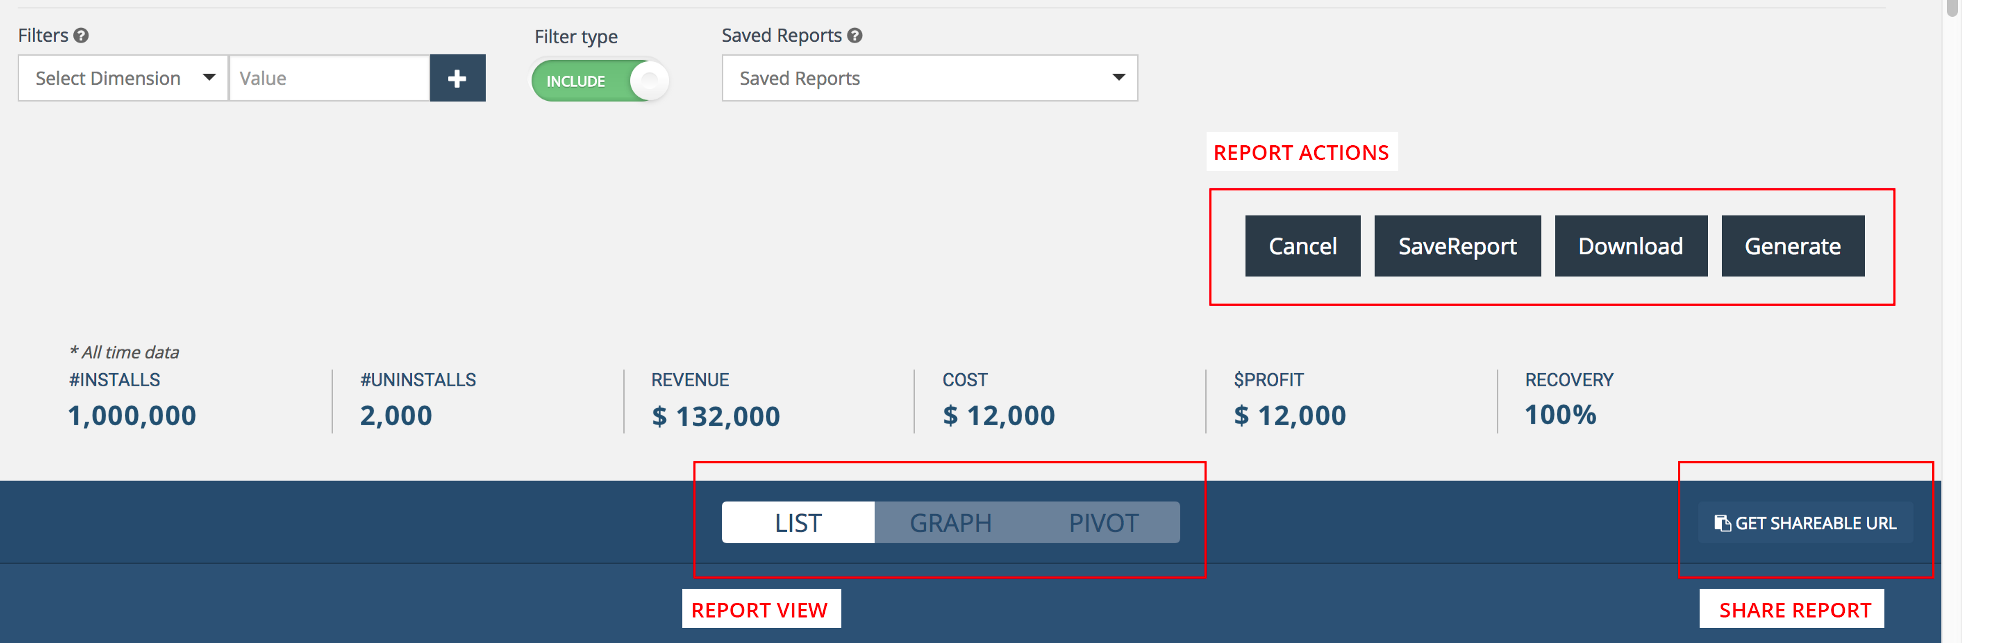The height and width of the screenshot is (643, 2000).
Task: Open the Select Dimension dropdown
Action: (123, 78)
